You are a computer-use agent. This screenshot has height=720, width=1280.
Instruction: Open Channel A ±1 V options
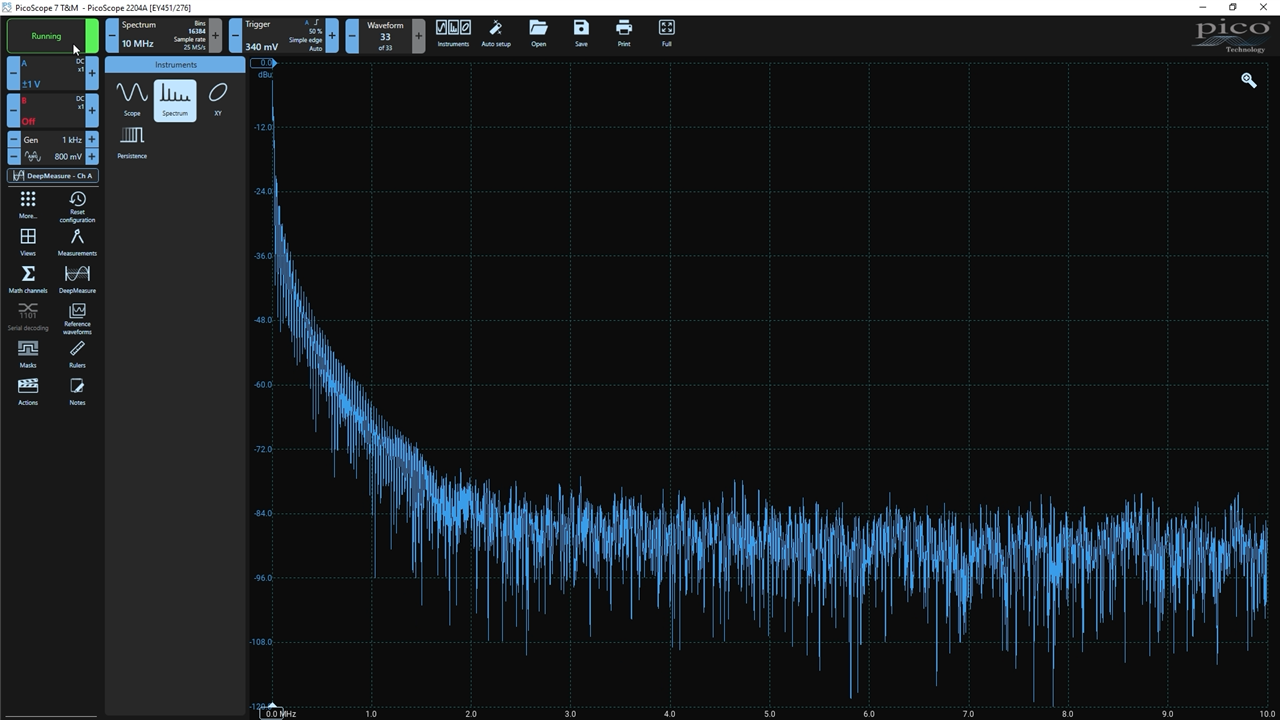pyautogui.click(x=52, y=74)
